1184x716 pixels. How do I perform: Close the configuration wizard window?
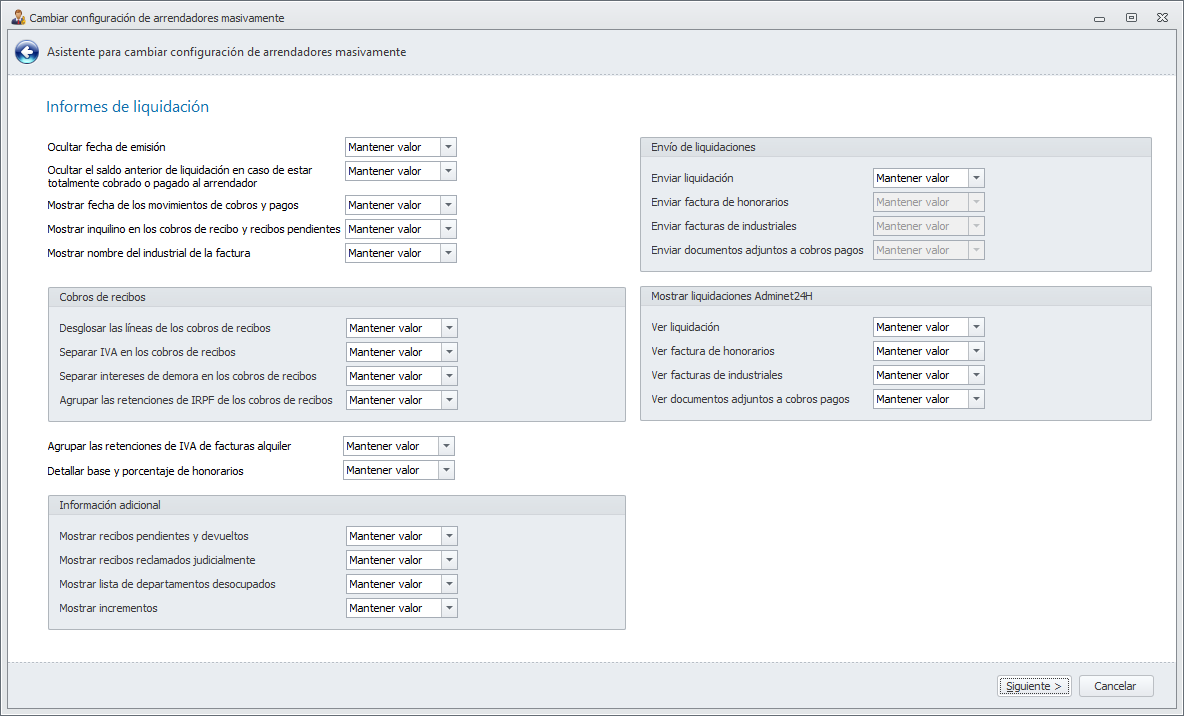(x=1162, y=17)
